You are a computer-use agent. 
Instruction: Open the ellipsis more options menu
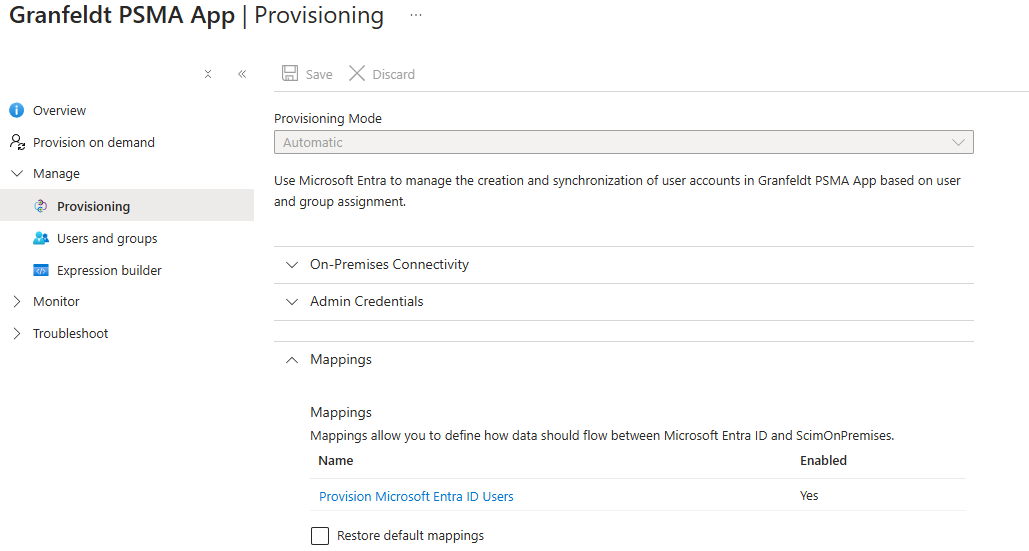416,16
